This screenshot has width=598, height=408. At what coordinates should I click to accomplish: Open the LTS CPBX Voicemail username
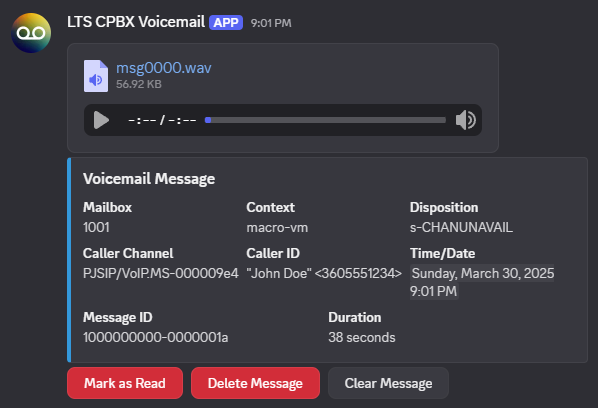(136, 22)
